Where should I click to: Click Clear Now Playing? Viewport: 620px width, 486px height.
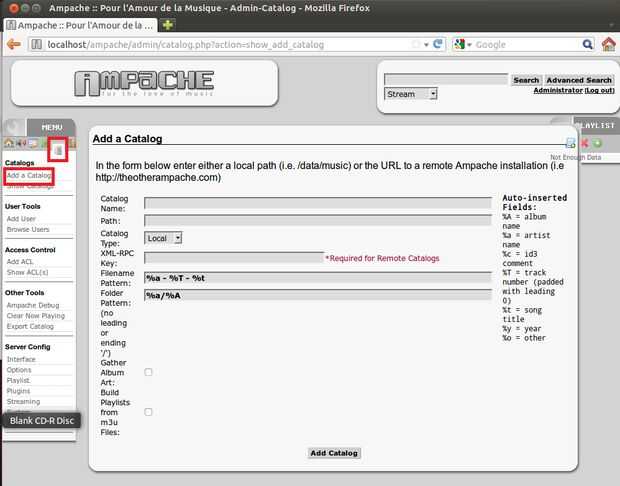click(36, 316)
